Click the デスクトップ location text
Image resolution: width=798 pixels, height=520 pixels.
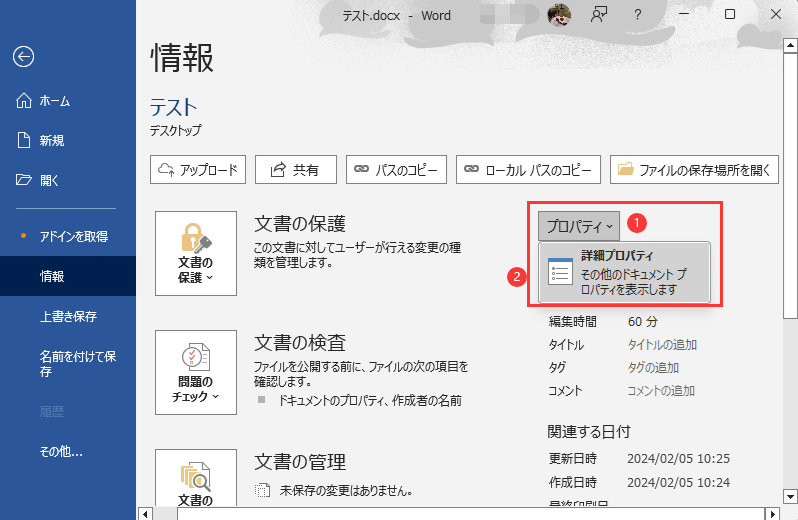(176, 130)
